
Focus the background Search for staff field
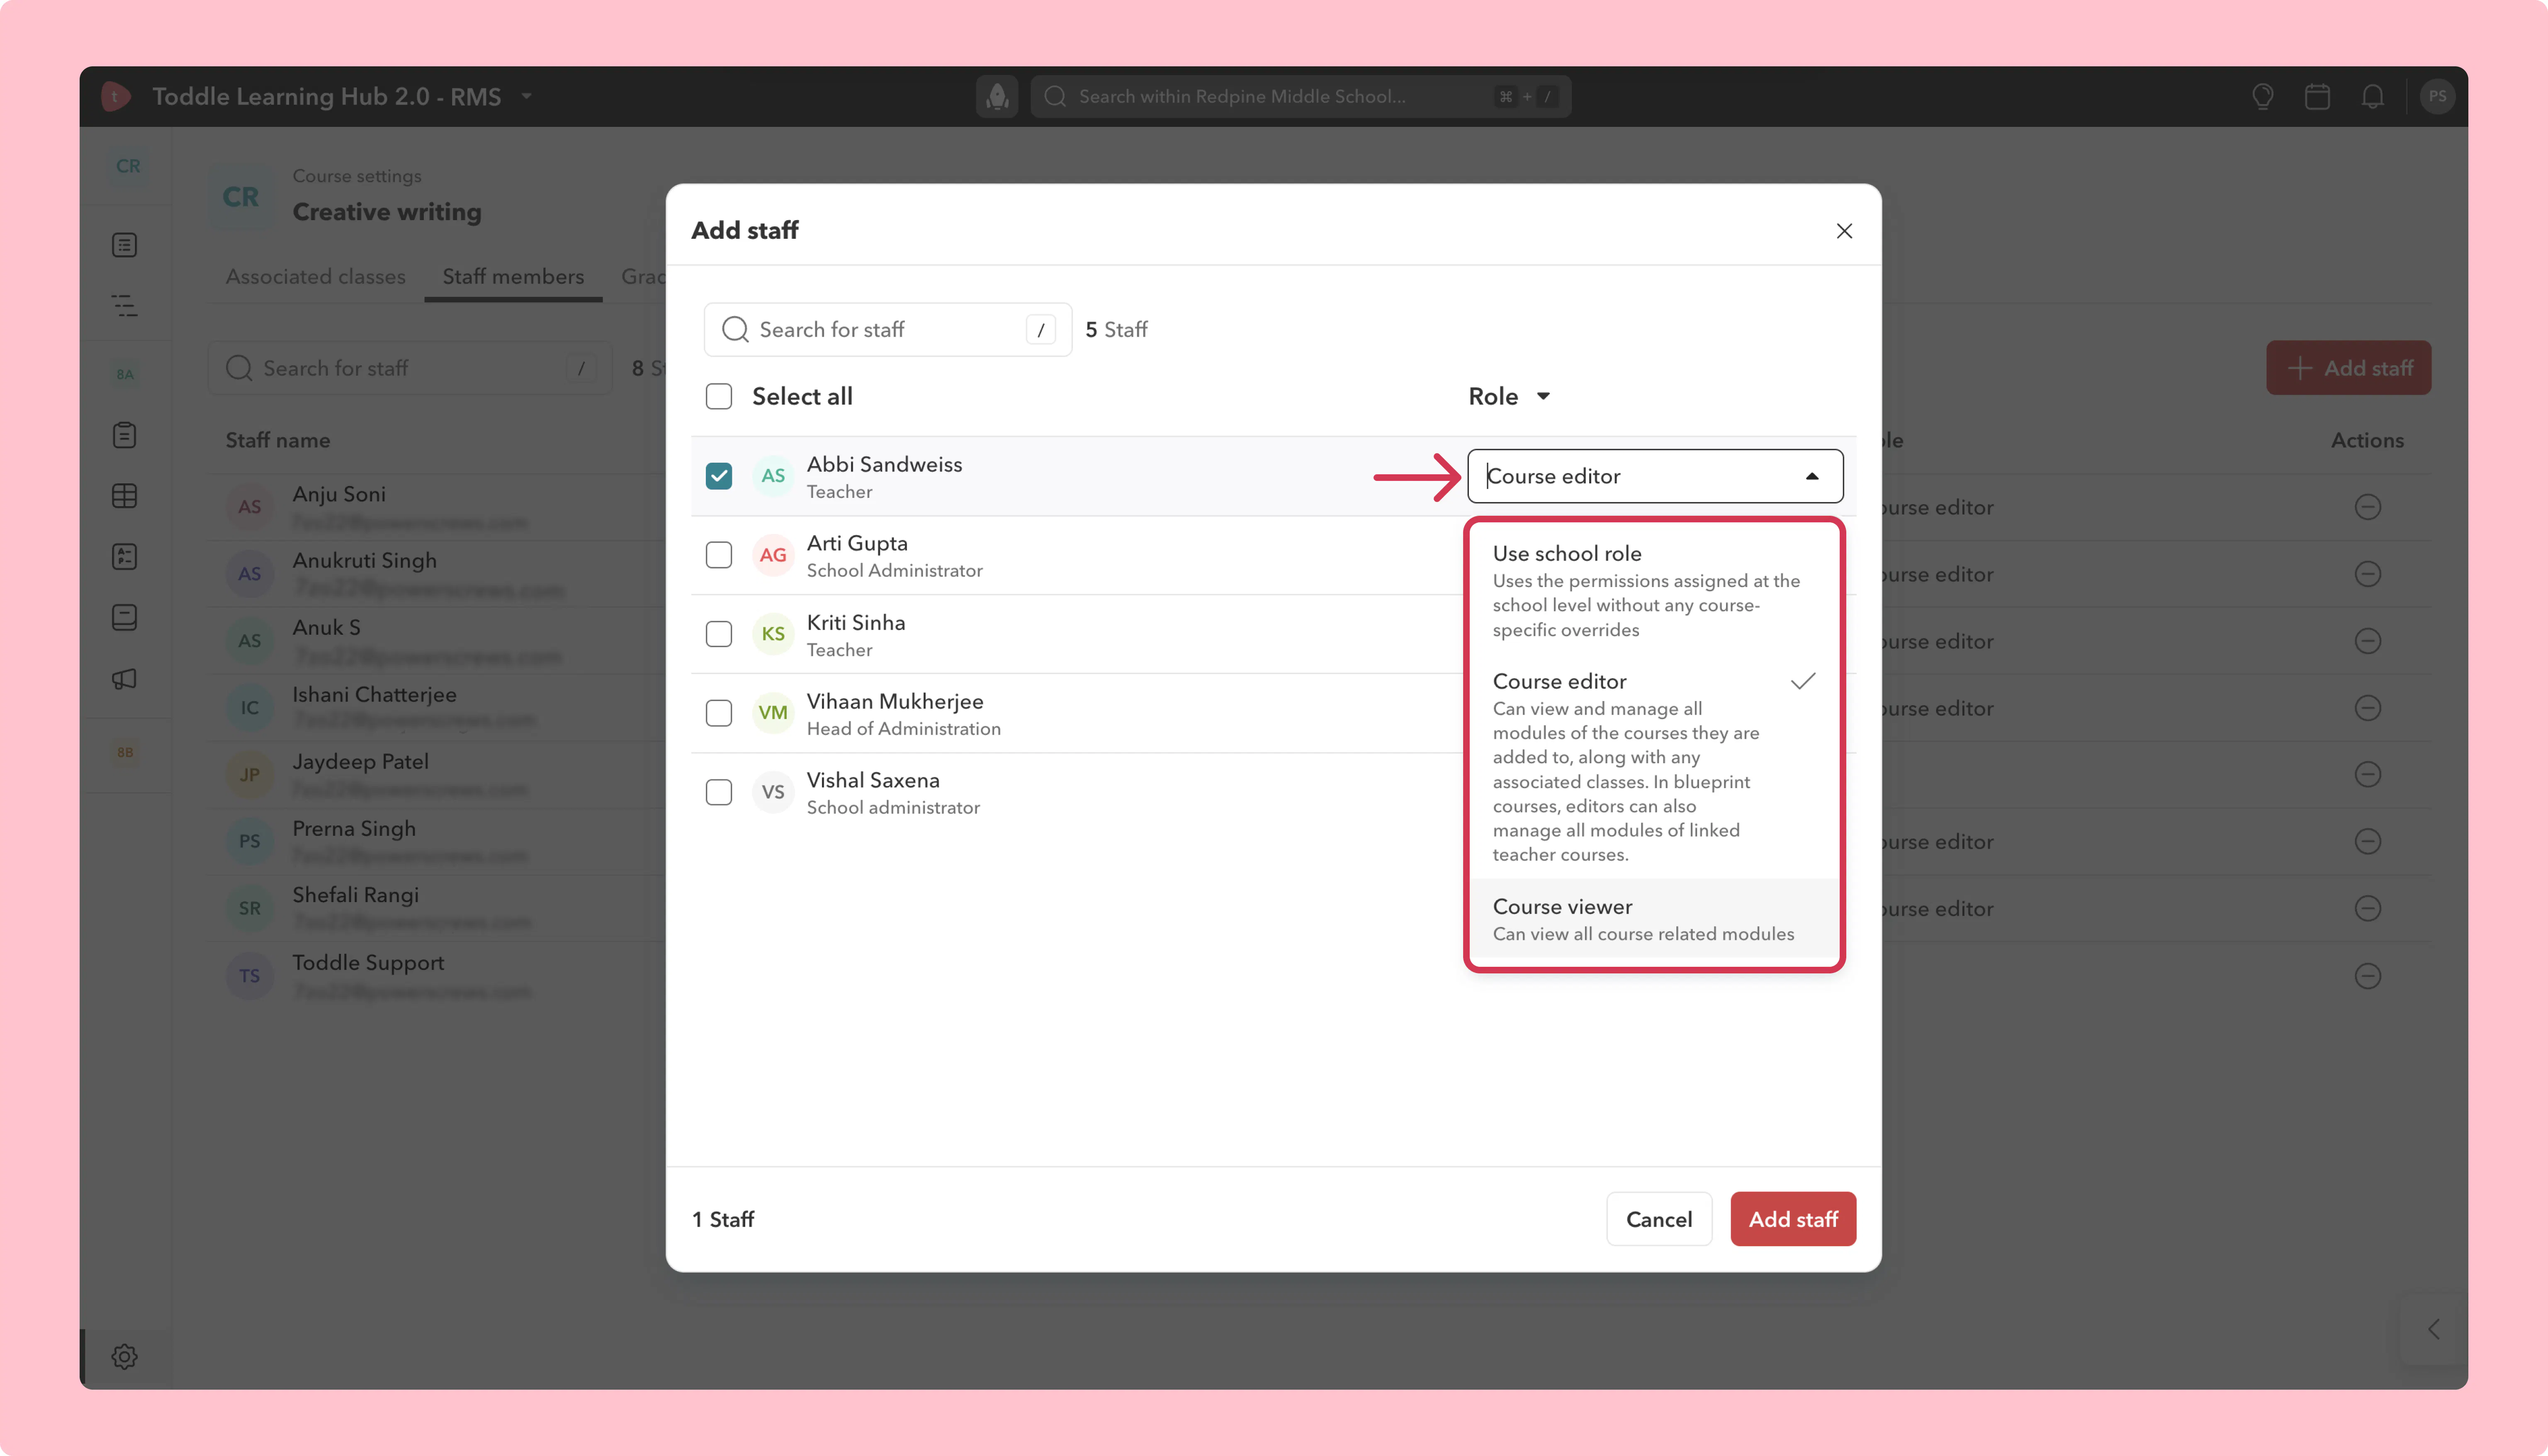[410, 368]
